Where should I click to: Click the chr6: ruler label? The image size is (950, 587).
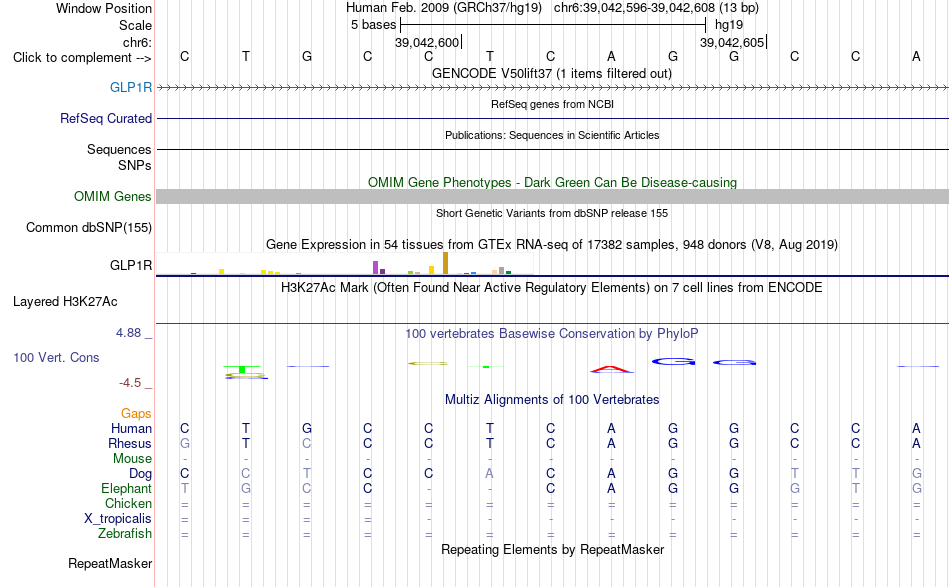pos(137,42)
